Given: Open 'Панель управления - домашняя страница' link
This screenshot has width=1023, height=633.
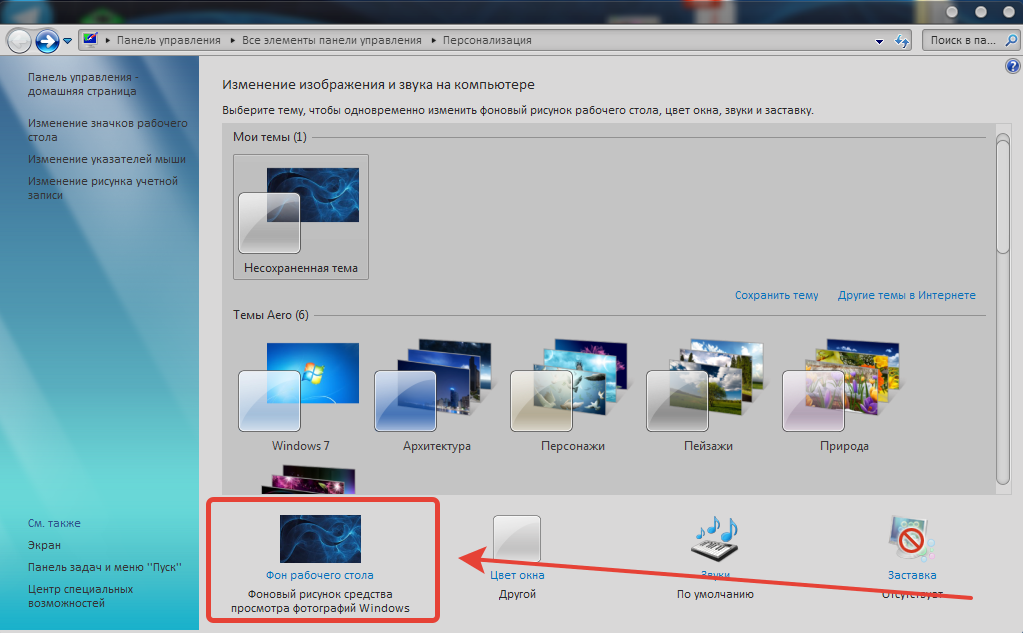Looking at the screenshot, I should click(83, 84).
